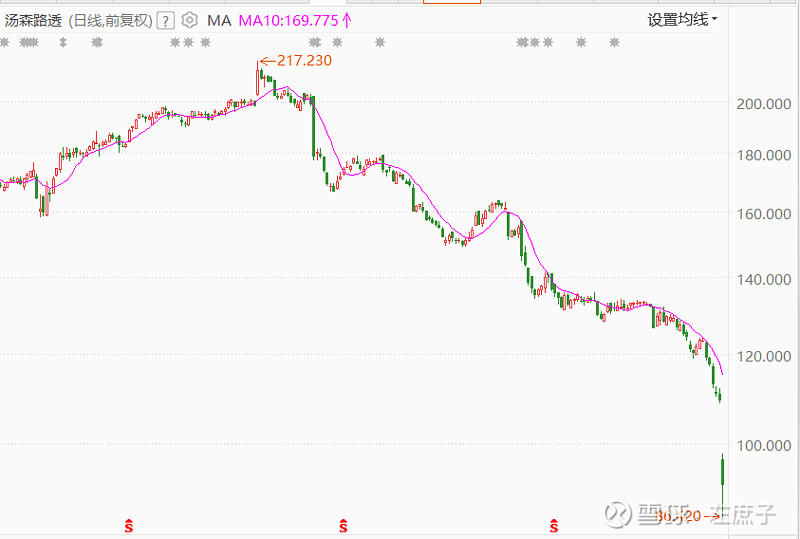Select the leftmost gray event marker on top
Viewport: 800px width, 539px height.
pyautogui.click(x=4, y=42)
